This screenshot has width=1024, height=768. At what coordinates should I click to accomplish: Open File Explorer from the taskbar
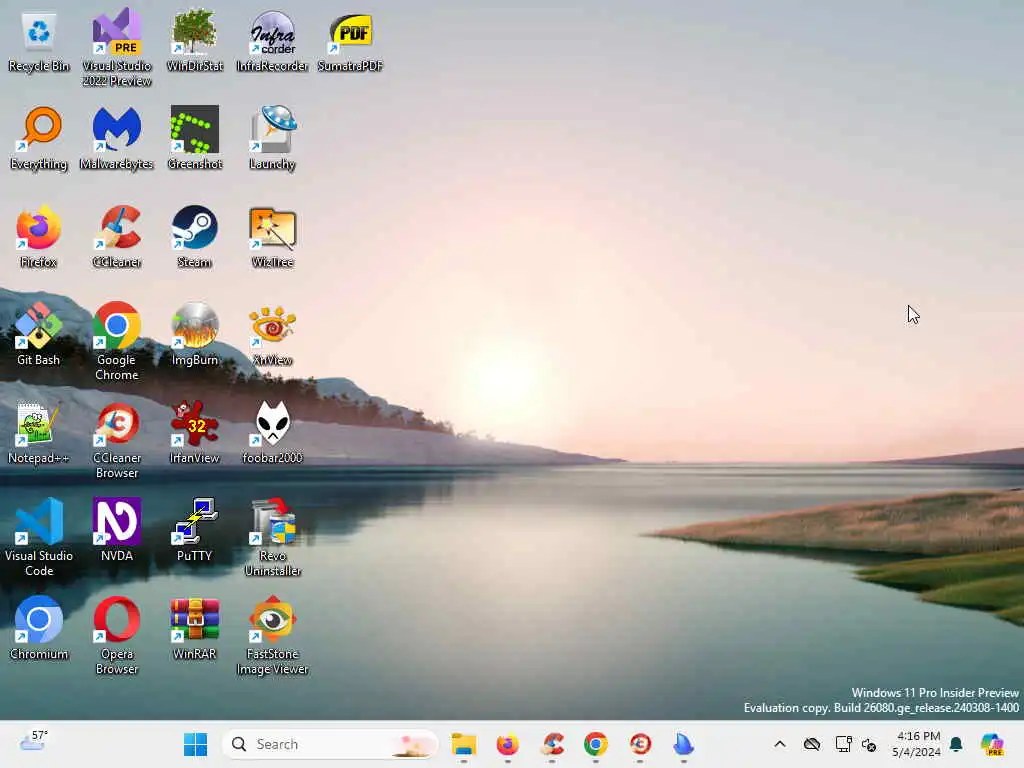pyautogui.click(x=464, y=744)
